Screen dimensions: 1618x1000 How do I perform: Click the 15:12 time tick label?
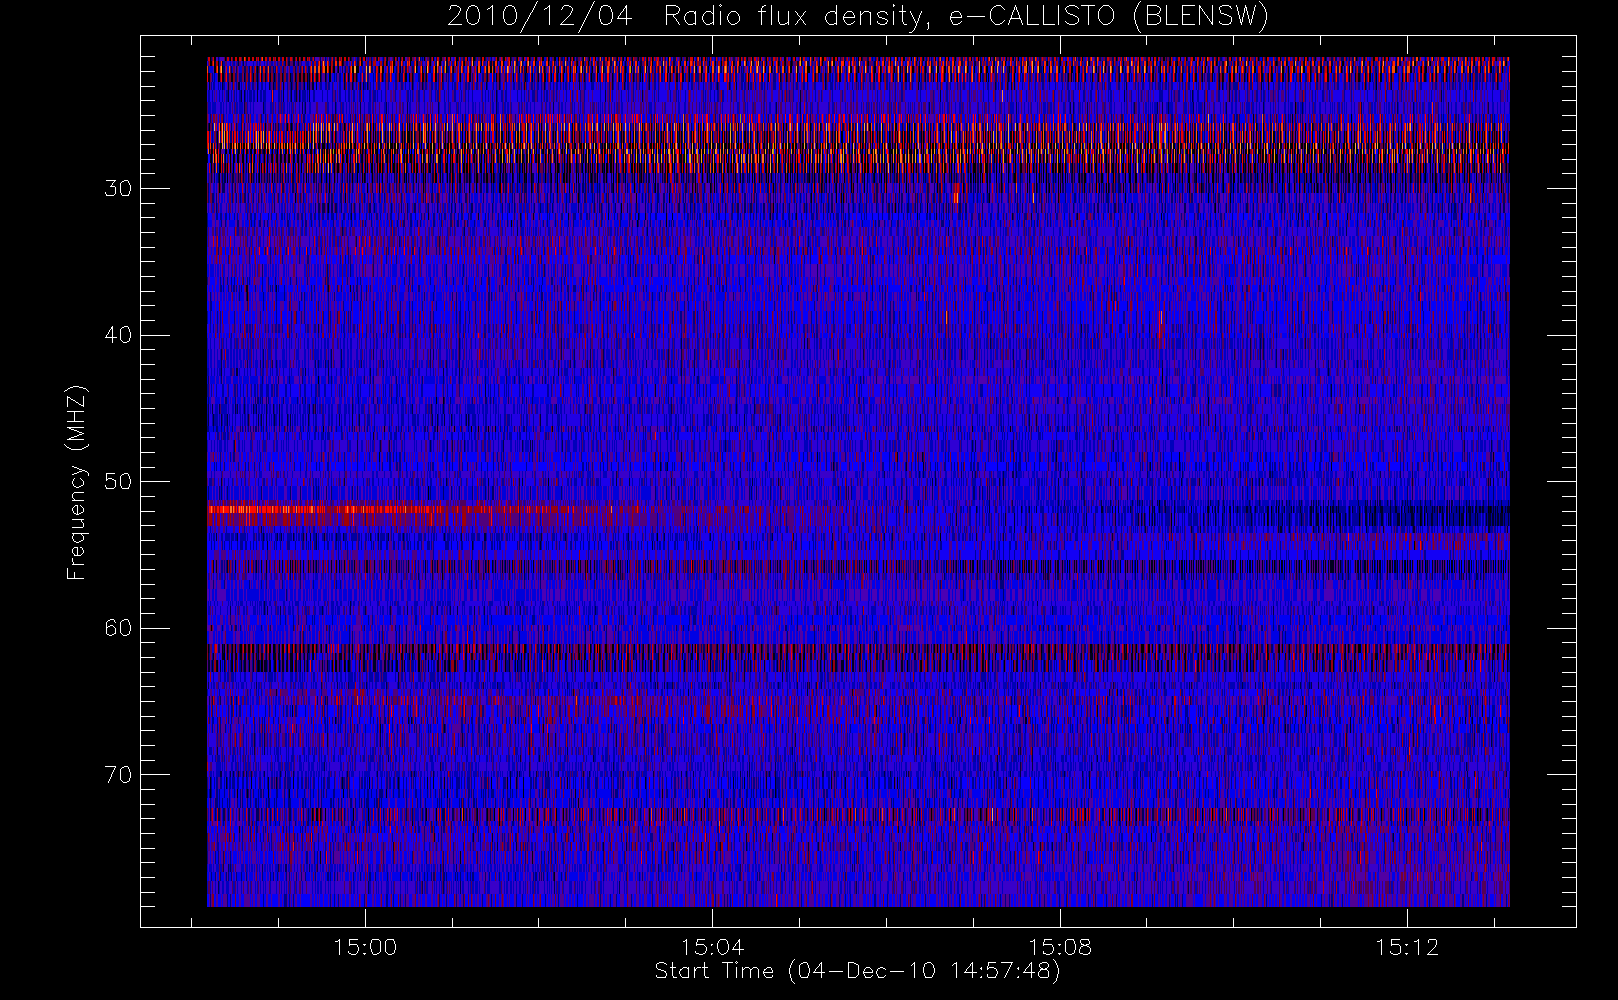point(1407,947)
